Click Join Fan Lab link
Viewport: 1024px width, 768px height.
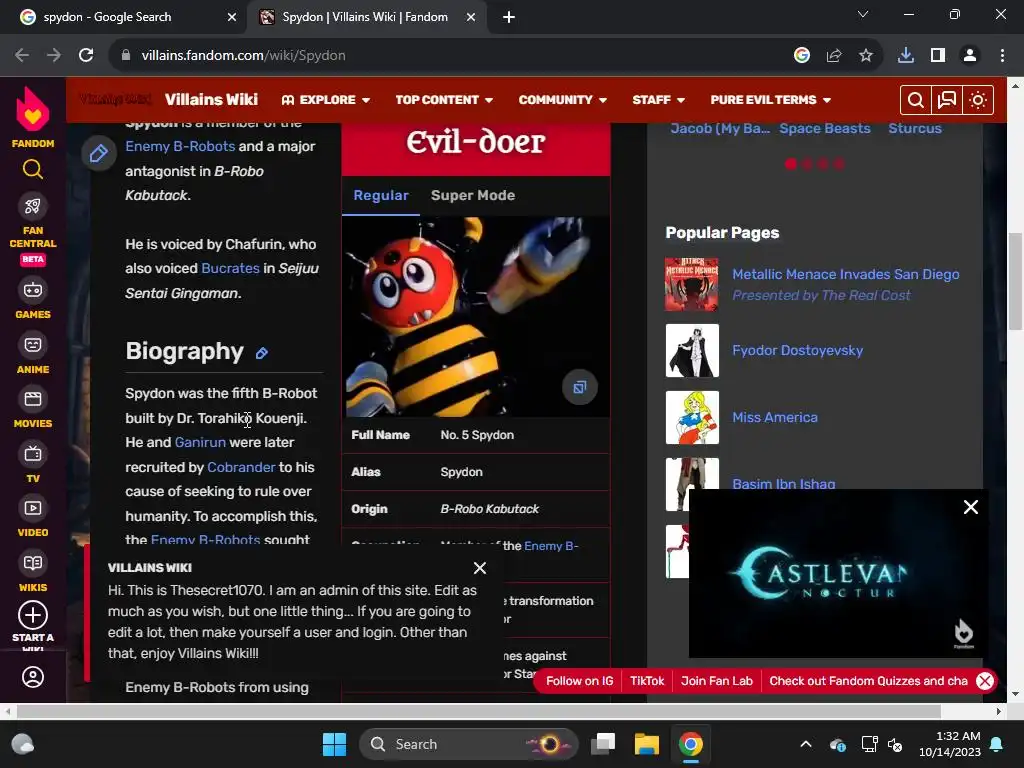pyautogui.click(x=716, y=681)
